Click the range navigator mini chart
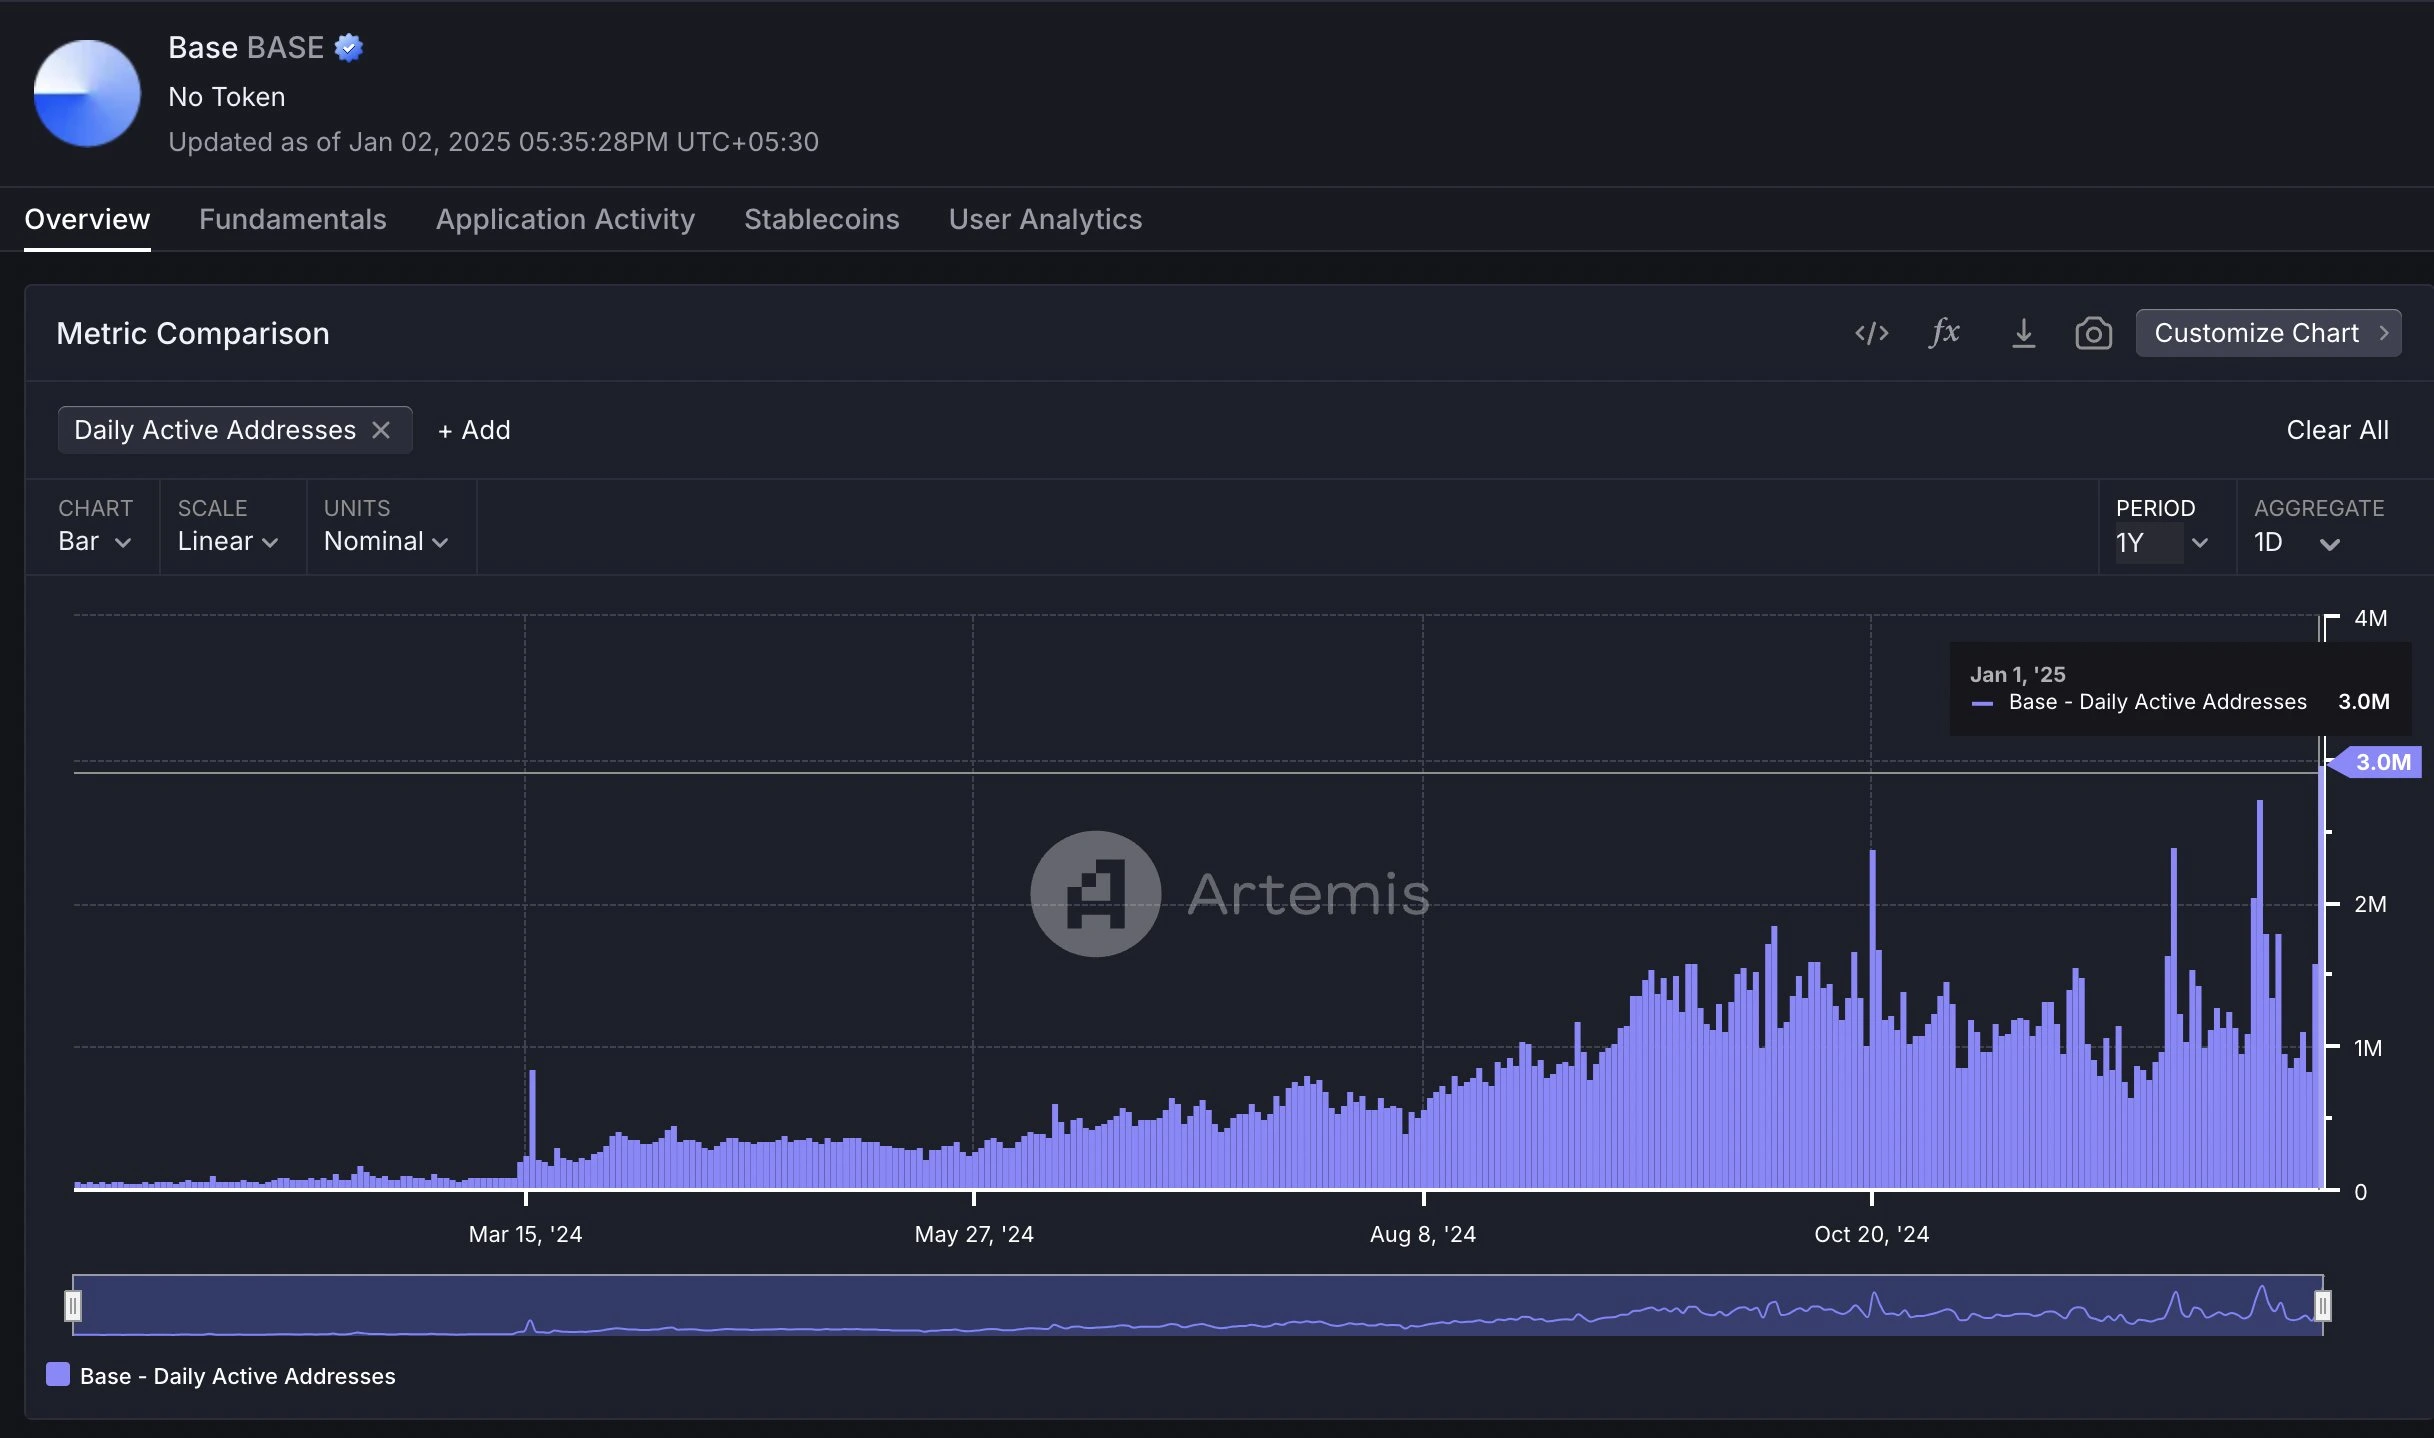This screenshot has height=1438, width=2434. click(1198, 1306)
